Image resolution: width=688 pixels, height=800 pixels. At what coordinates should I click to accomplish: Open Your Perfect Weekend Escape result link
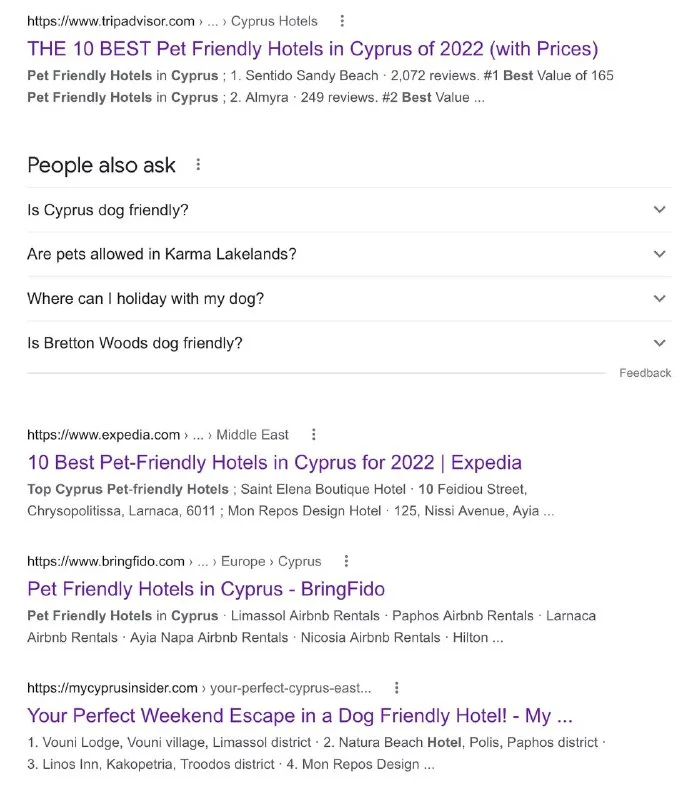pyautogui.click(x=299, y=716)
